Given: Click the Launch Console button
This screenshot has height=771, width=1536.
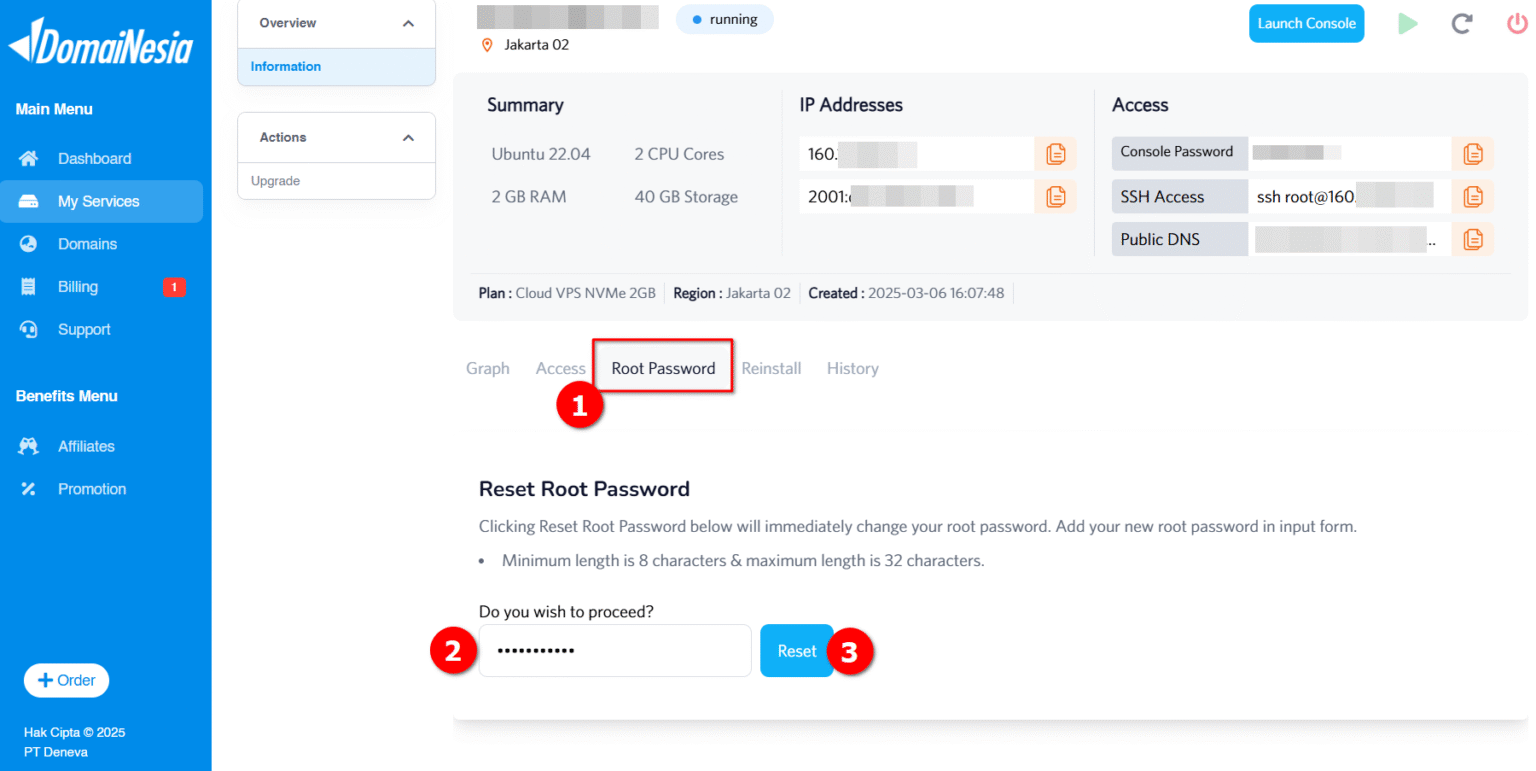Looking at the screenshot, I should point(1306,22).
